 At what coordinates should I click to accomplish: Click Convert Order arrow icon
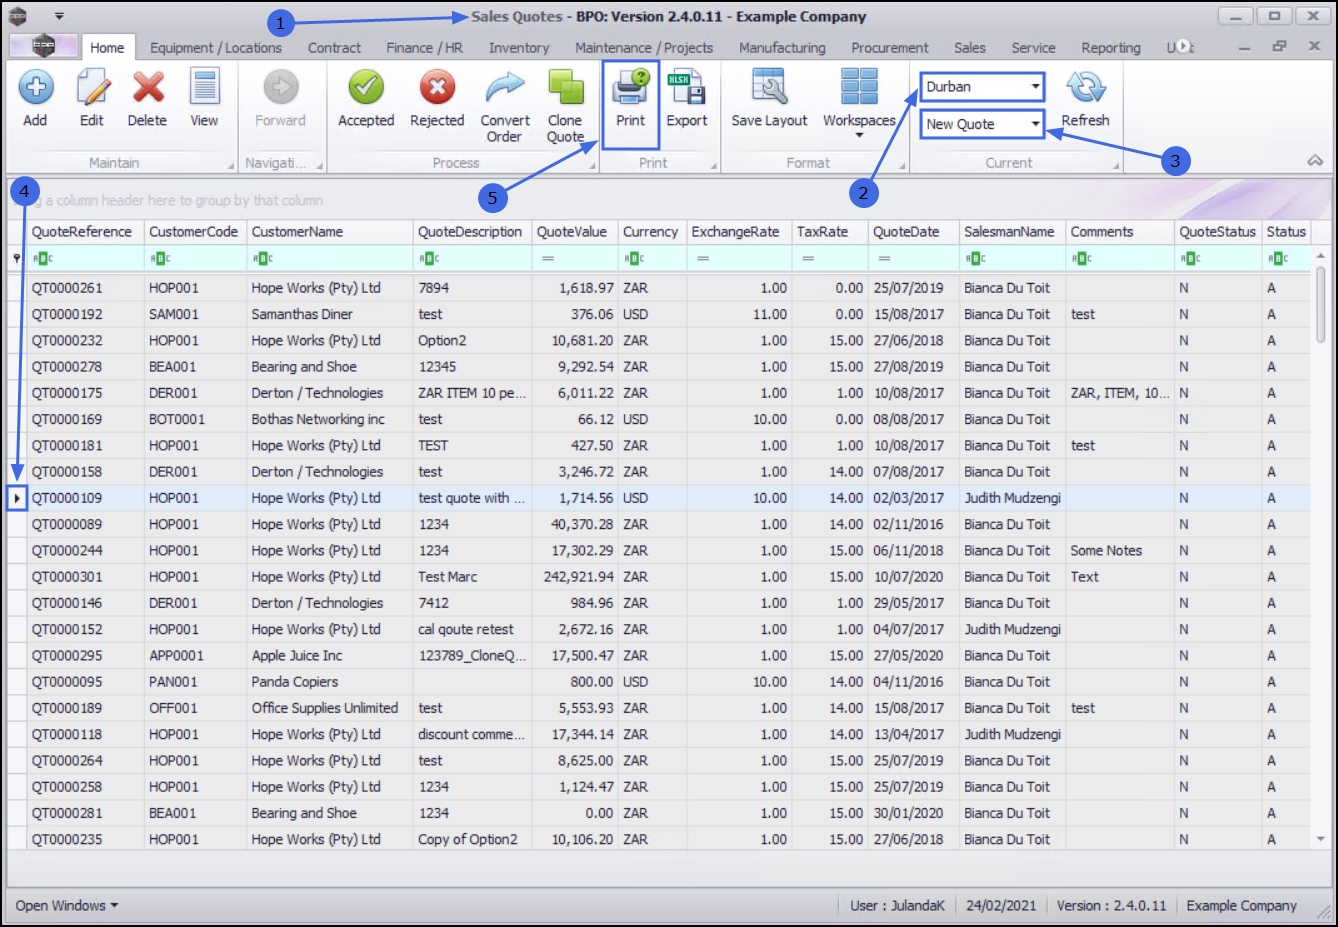pos(505,88)
